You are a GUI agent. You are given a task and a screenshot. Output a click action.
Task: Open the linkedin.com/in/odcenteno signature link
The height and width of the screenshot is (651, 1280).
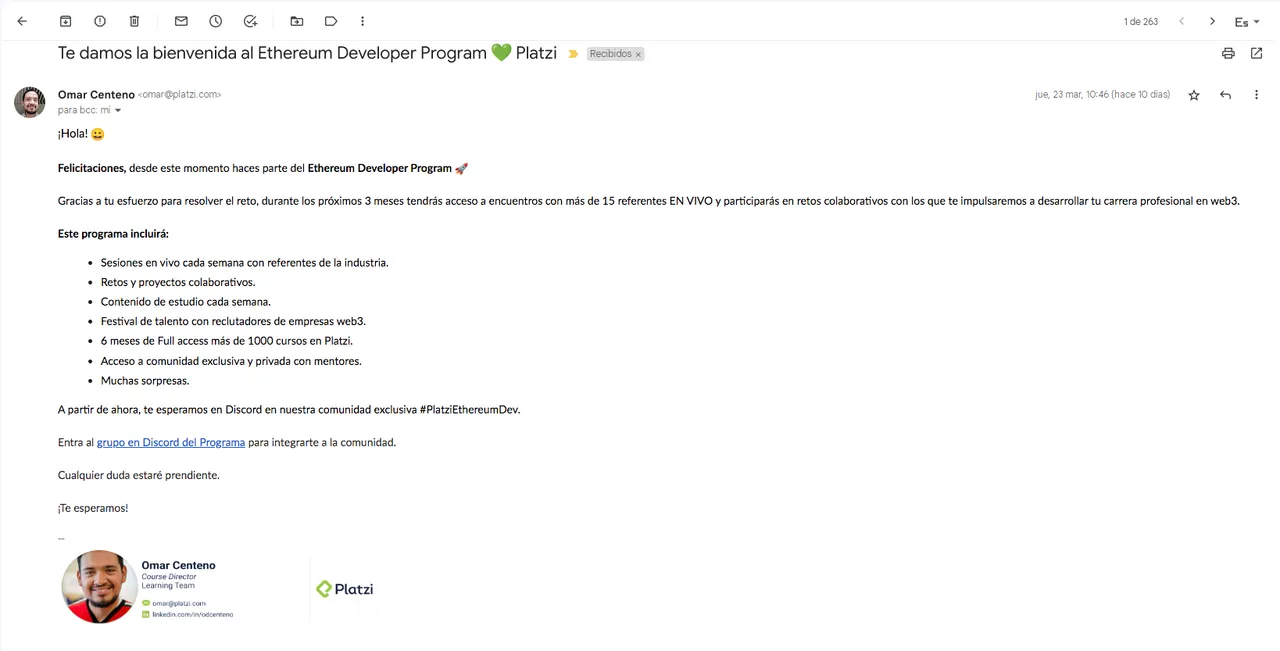click(192, 614)
